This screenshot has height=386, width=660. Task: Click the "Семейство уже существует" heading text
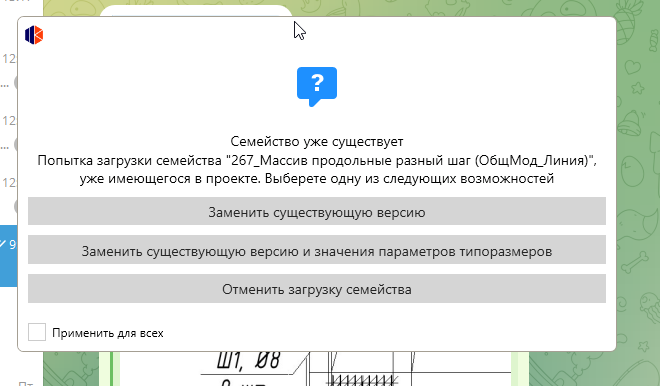pos(317,141)
